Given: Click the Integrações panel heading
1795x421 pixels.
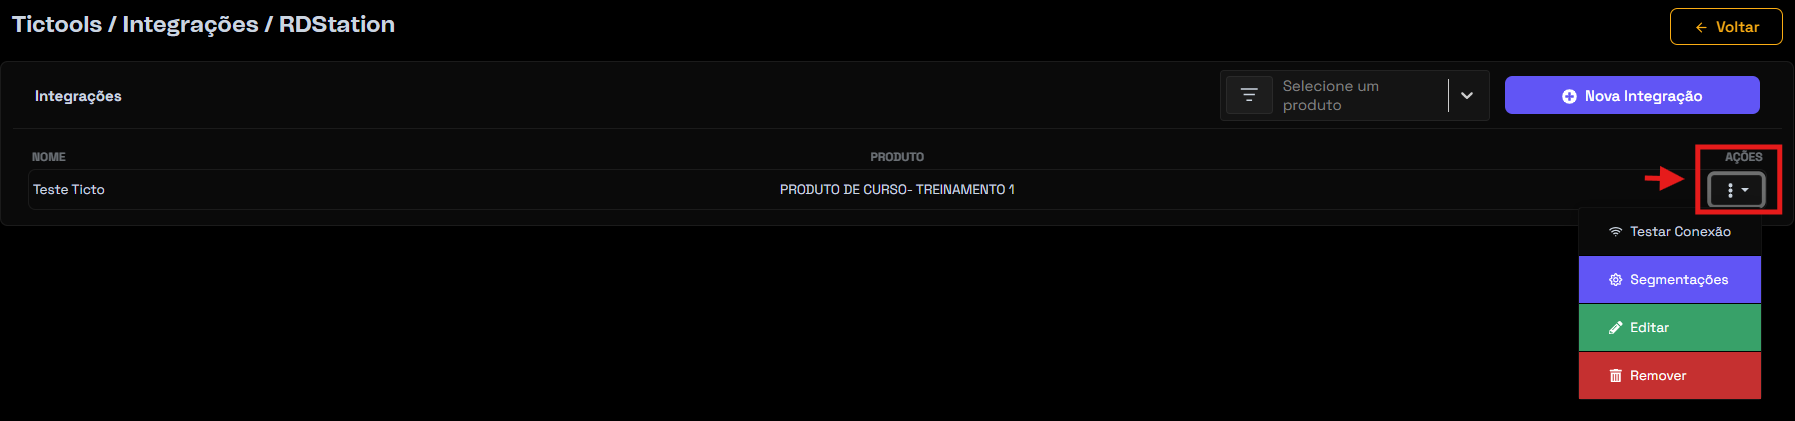Looking at the screenshot, I should point(78,96).
